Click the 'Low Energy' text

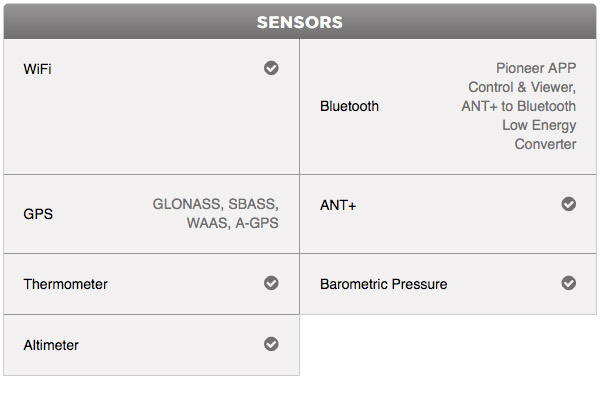pyautogui.click(x=539, y=126)
